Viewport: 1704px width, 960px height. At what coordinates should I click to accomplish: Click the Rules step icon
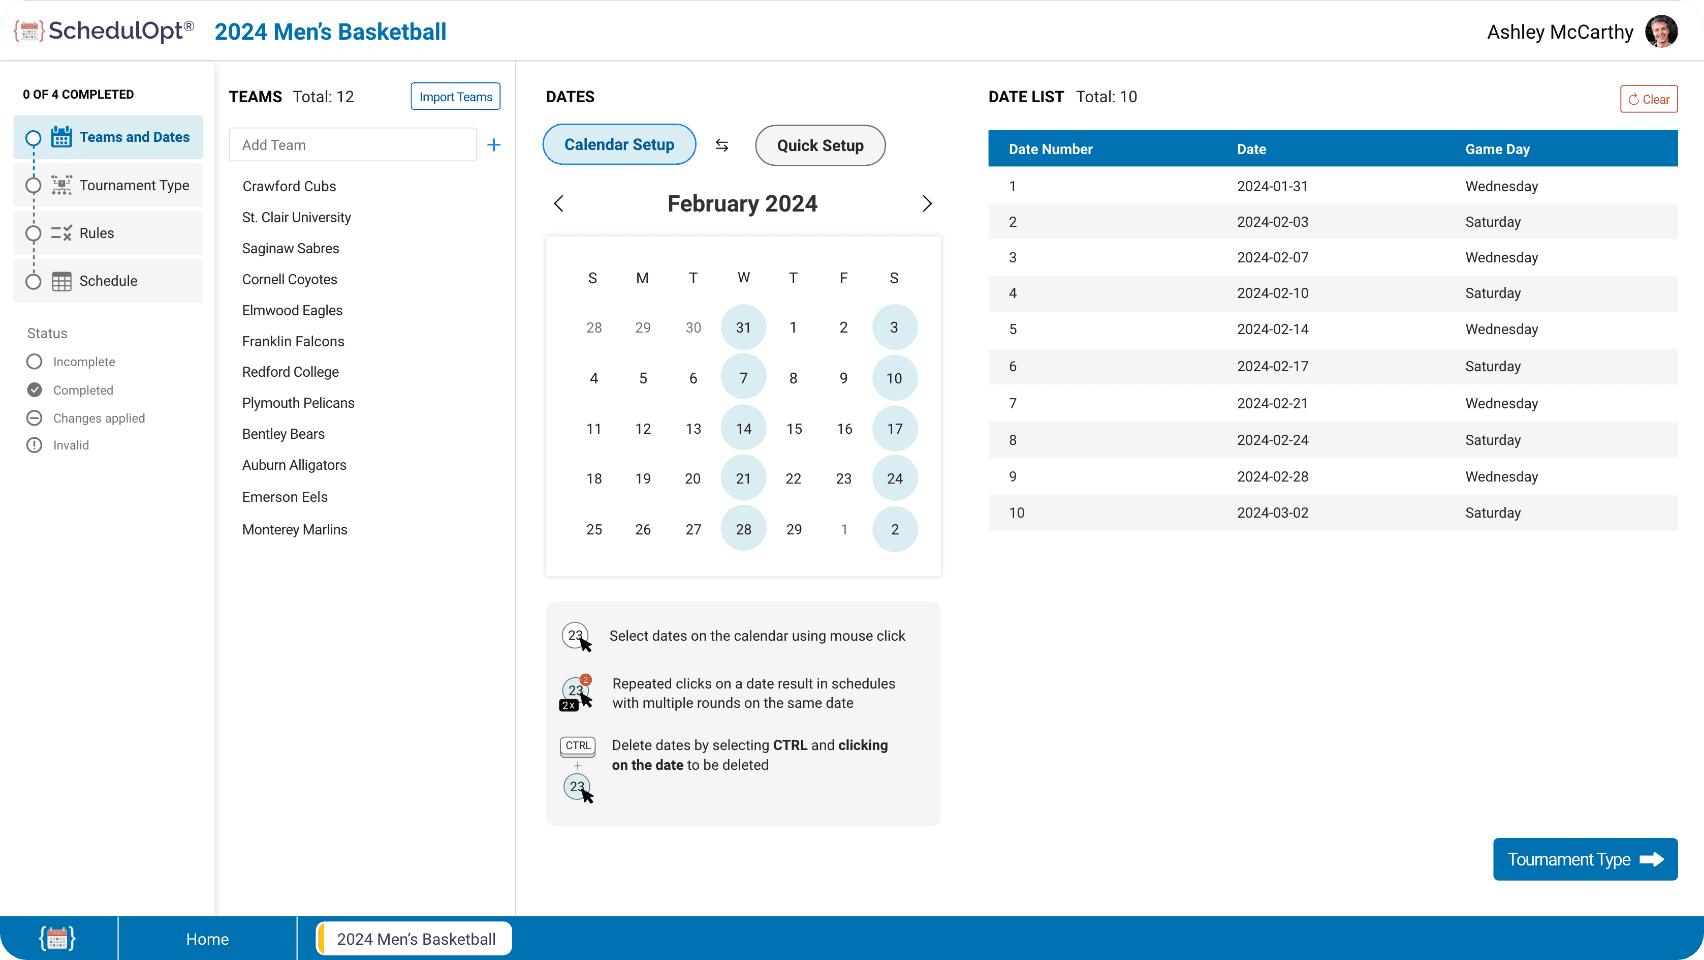(61, 233)
